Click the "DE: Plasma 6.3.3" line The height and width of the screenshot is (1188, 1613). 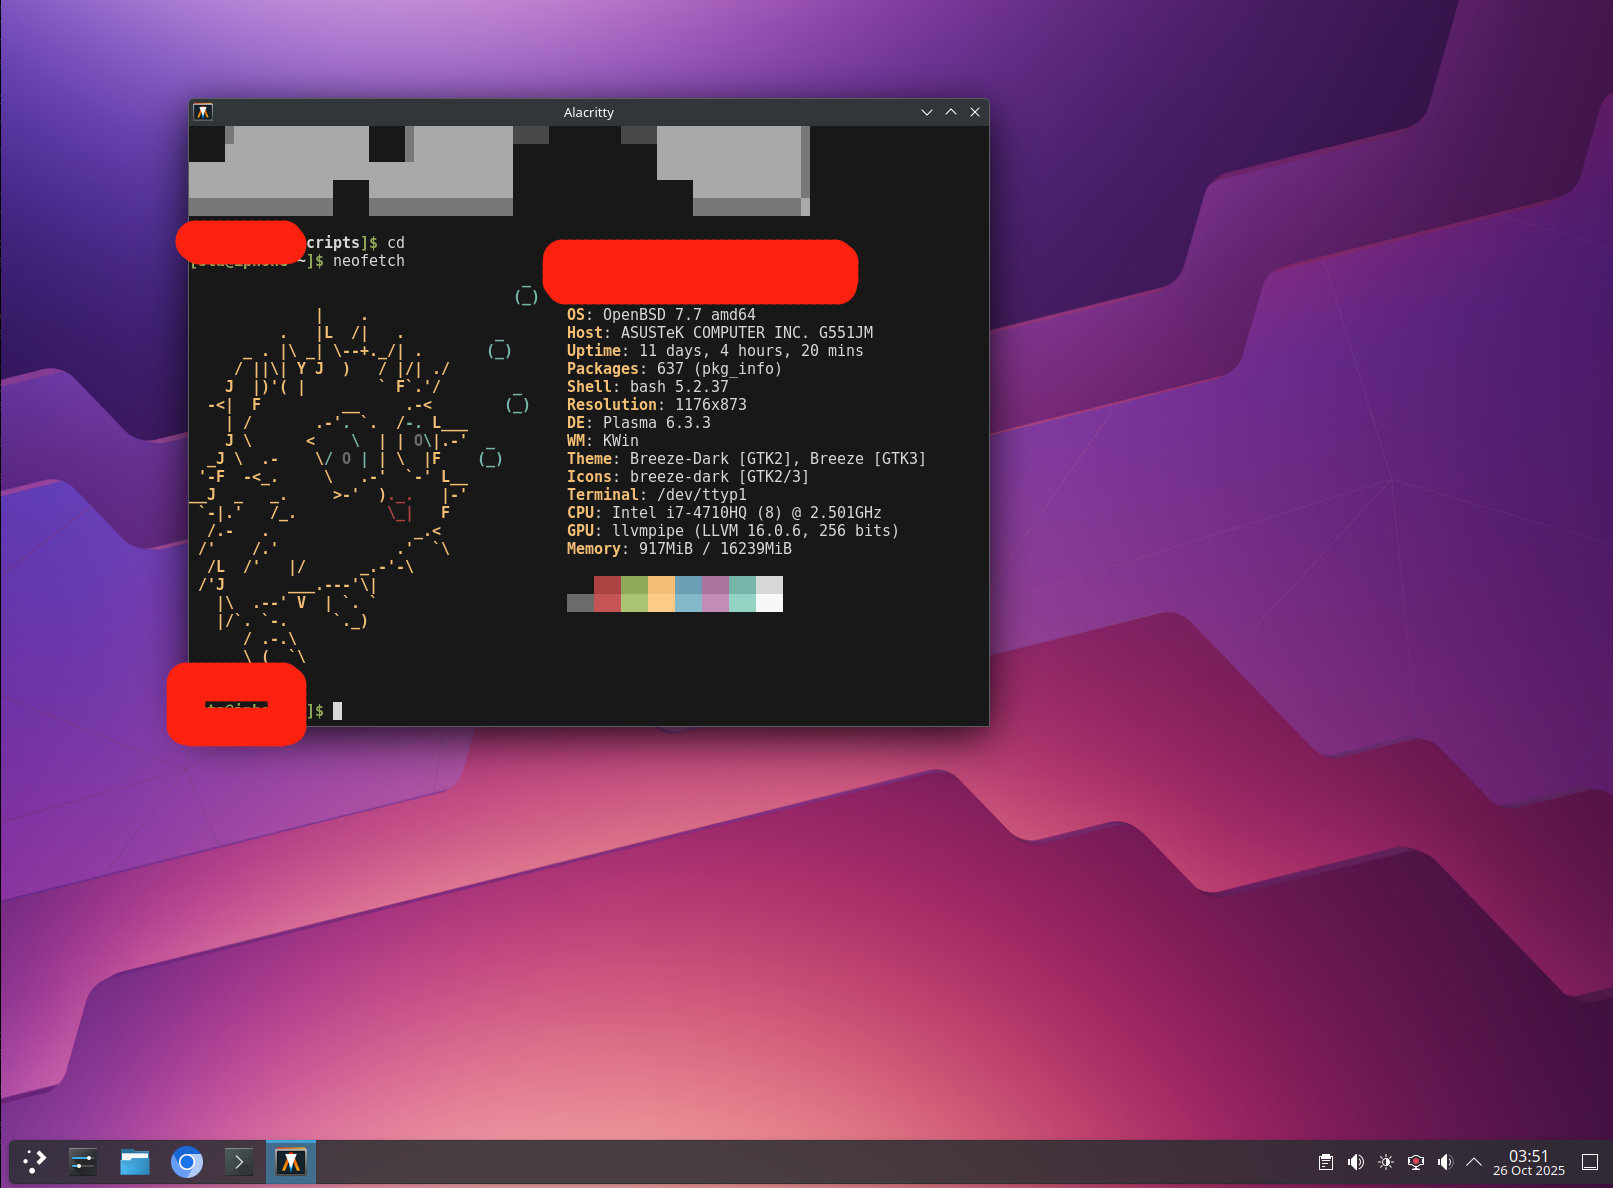click(639, 423)
